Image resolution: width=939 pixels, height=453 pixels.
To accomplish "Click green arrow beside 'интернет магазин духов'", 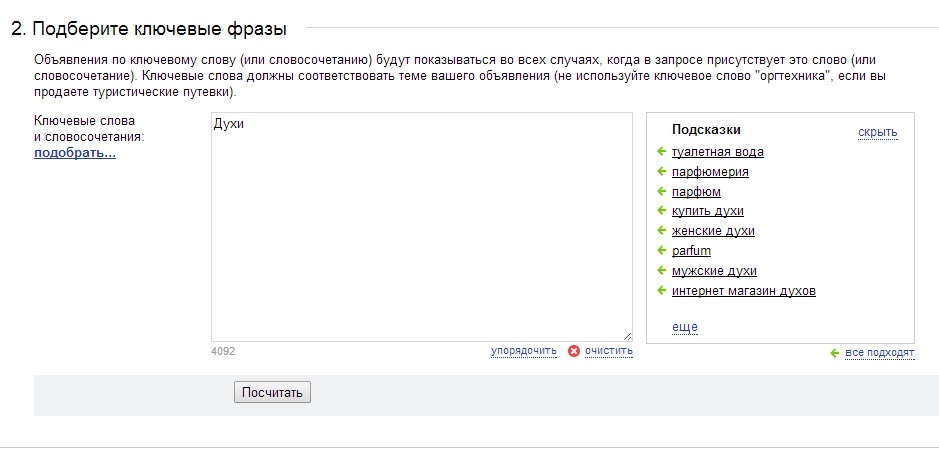I will pos(661,290).
